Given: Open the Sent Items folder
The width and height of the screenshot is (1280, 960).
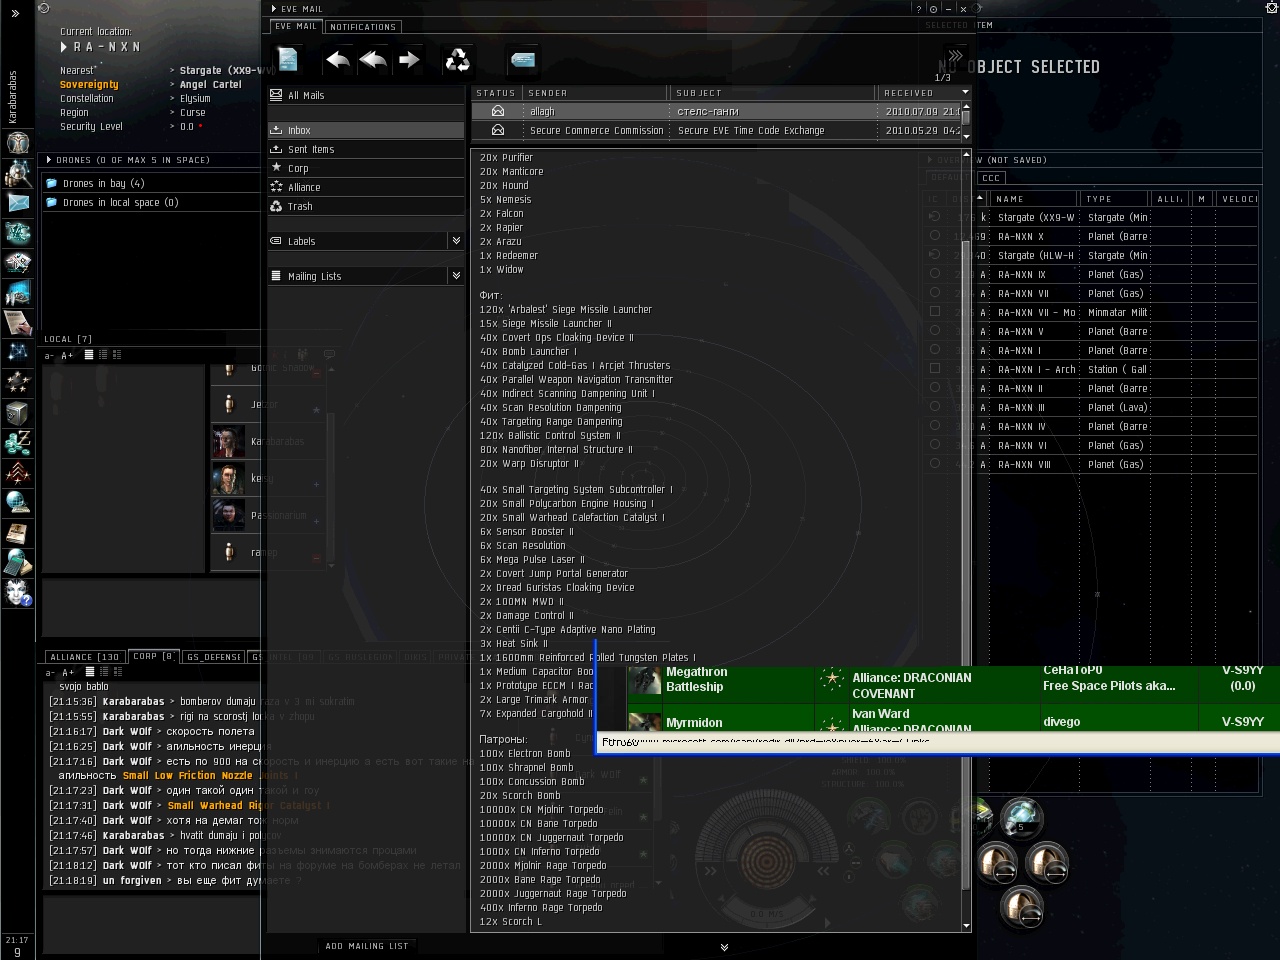Looking at the screenshot, I should click(x=366, y=149).
